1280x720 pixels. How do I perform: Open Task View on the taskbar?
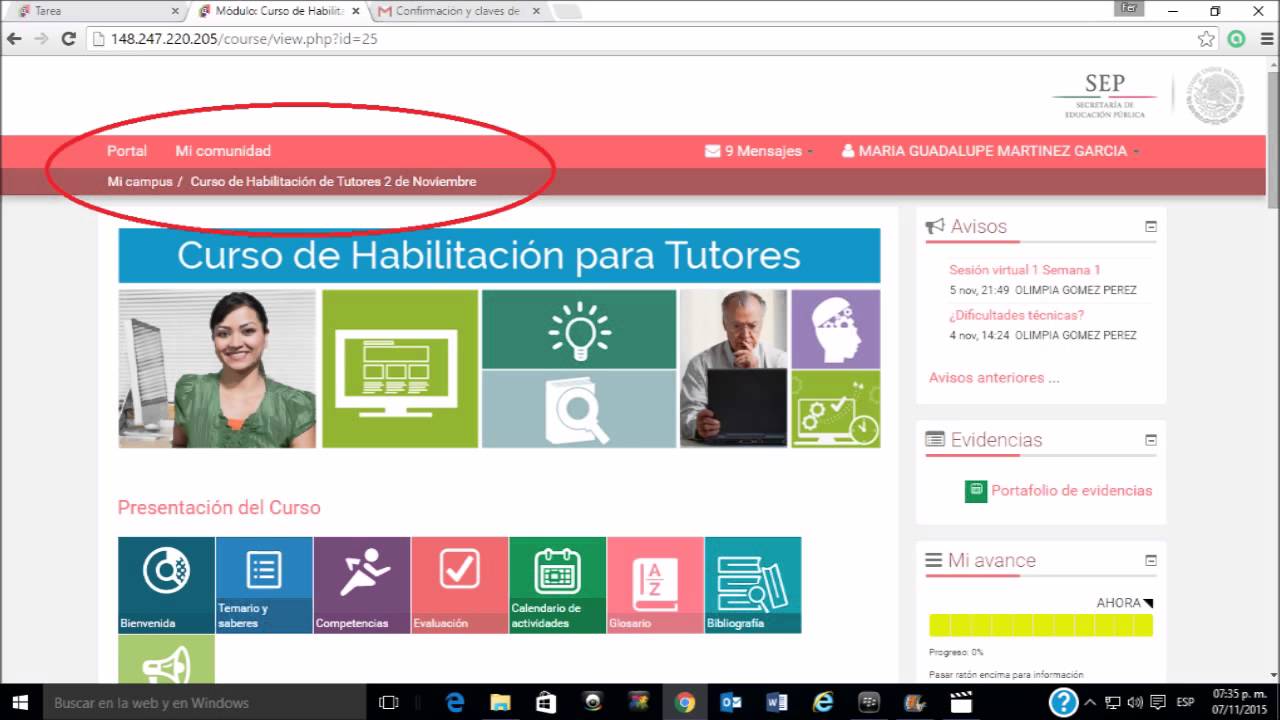click(389, 702)
